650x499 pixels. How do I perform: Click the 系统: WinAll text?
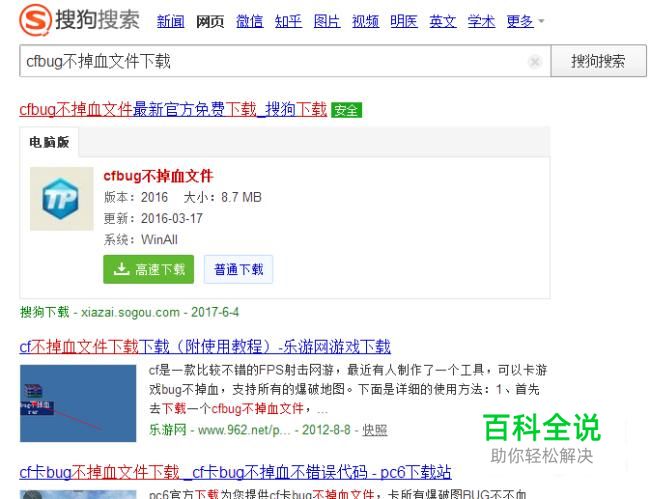click(x=141, y=240)
